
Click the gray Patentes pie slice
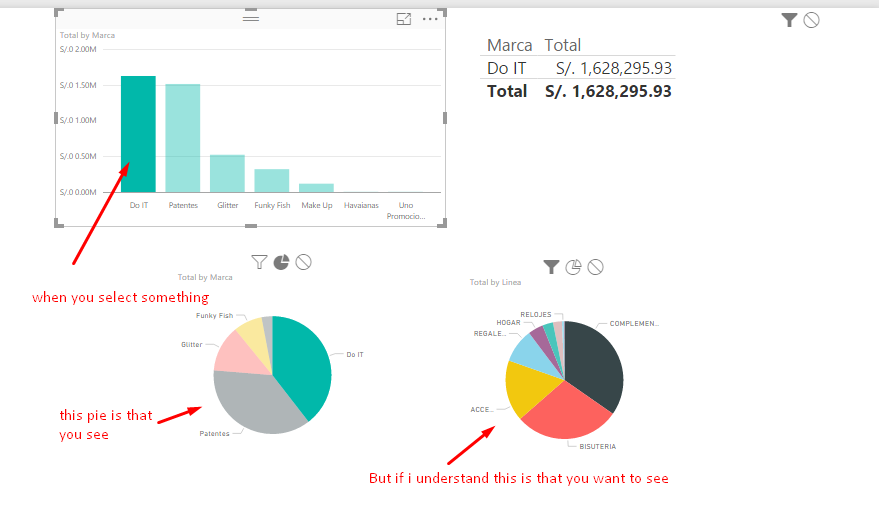(x=258, y=404)
